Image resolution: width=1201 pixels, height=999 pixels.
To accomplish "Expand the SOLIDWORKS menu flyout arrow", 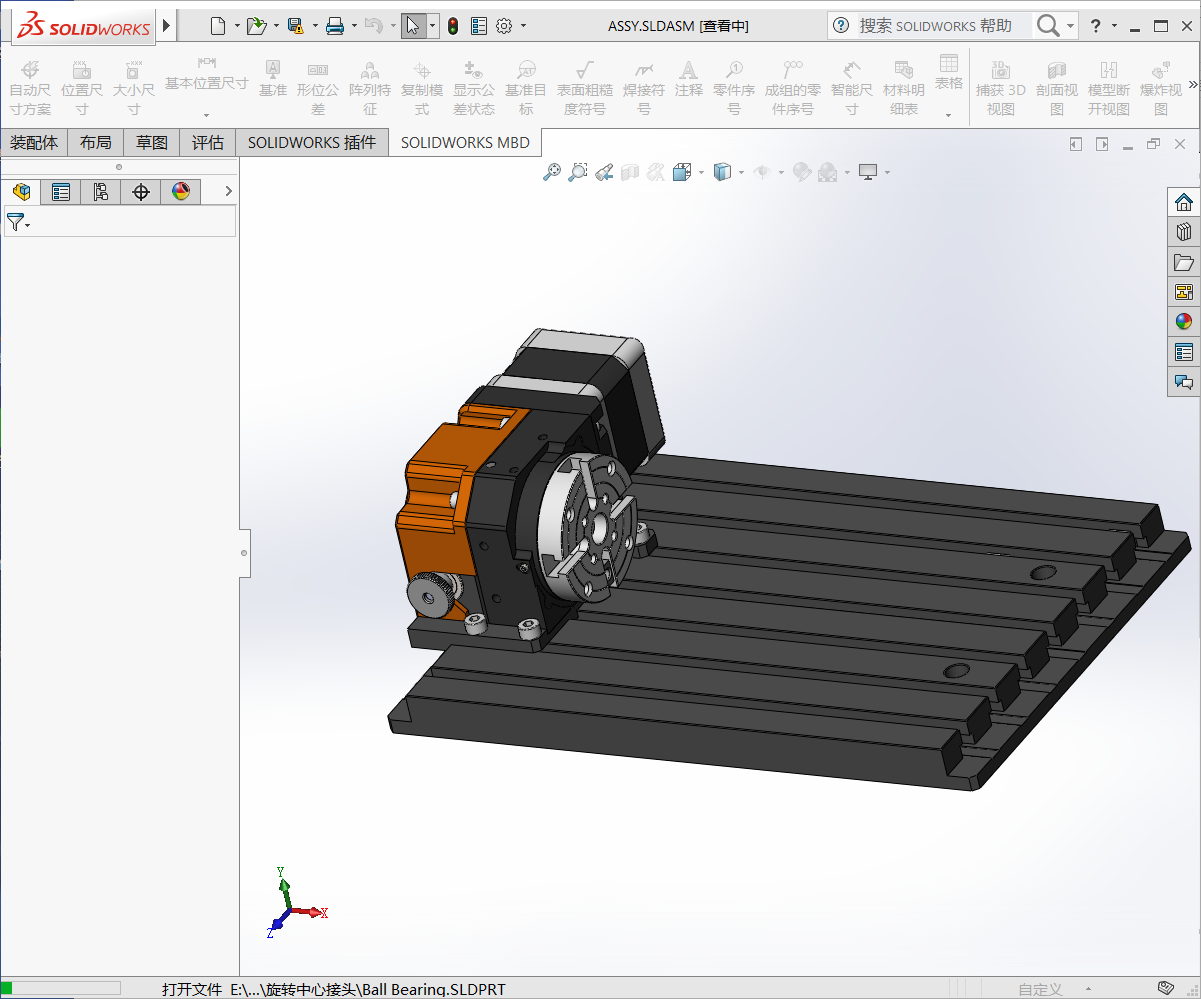I will (166, 25).
